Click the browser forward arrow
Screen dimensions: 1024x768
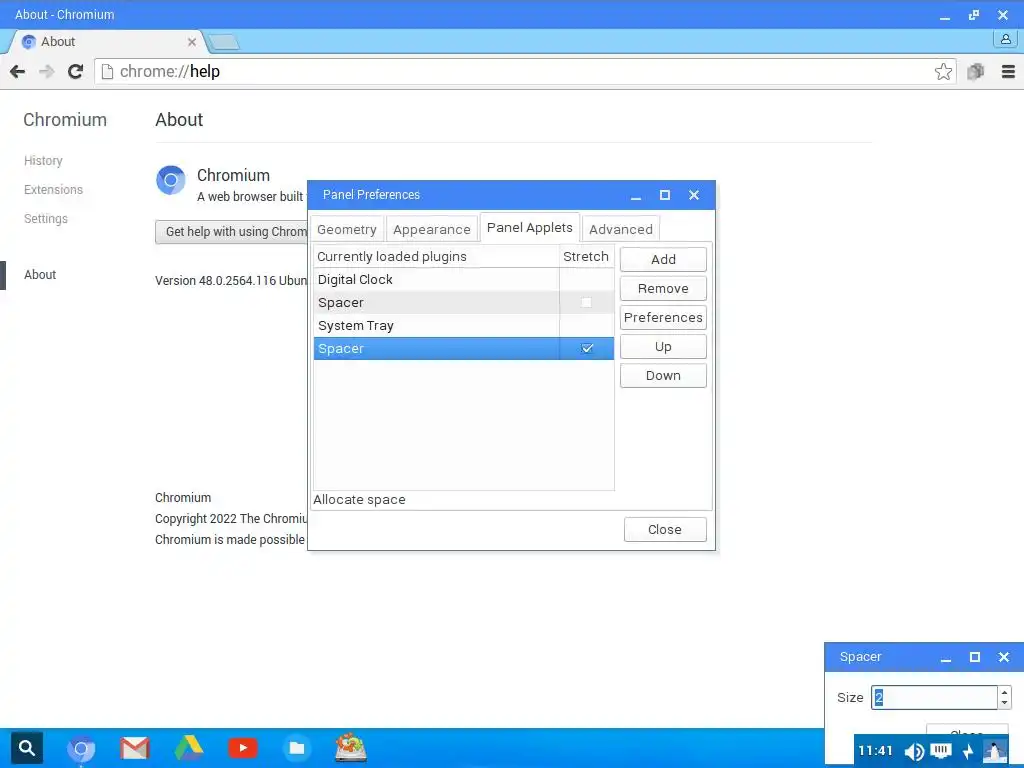[x=46, y=71]
